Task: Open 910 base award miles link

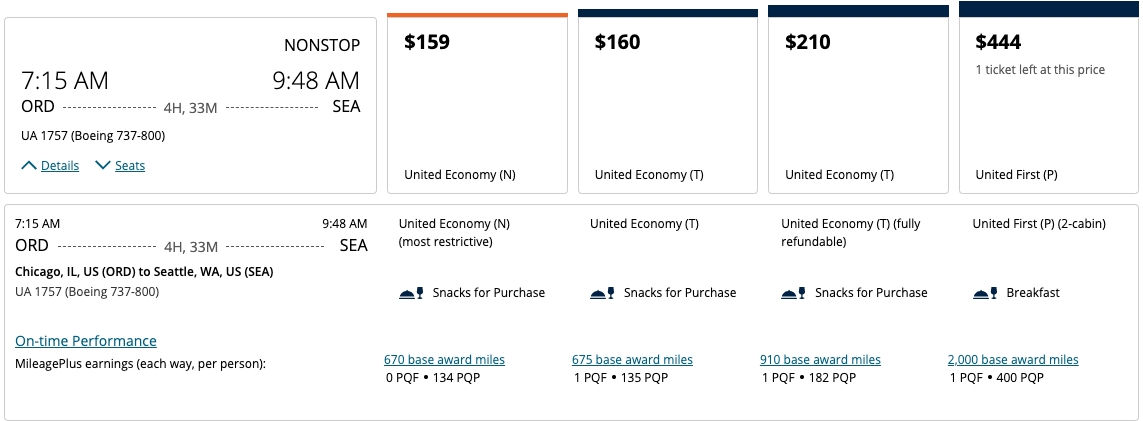Action: point(820,360)
